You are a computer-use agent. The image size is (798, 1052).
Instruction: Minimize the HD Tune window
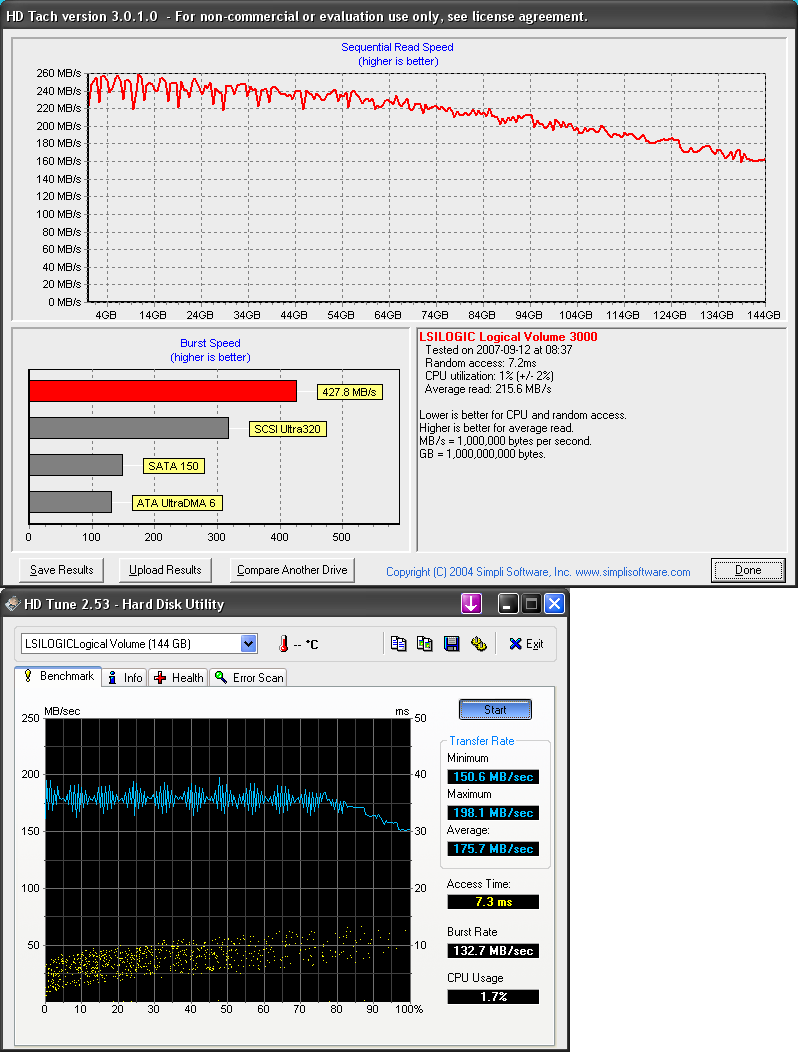[508, 604]
